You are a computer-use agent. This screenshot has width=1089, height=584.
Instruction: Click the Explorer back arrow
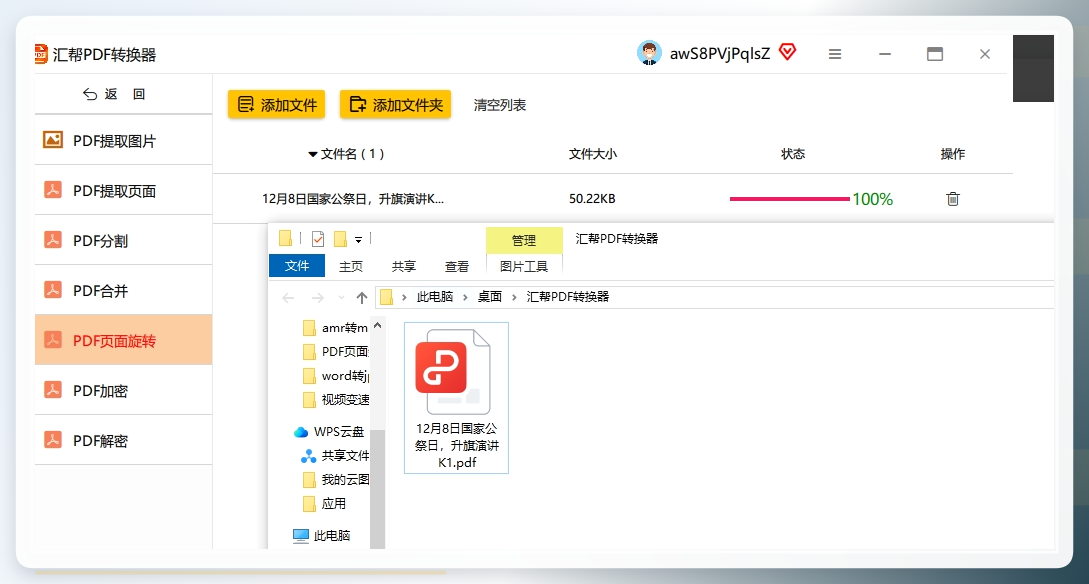[288, 298]
